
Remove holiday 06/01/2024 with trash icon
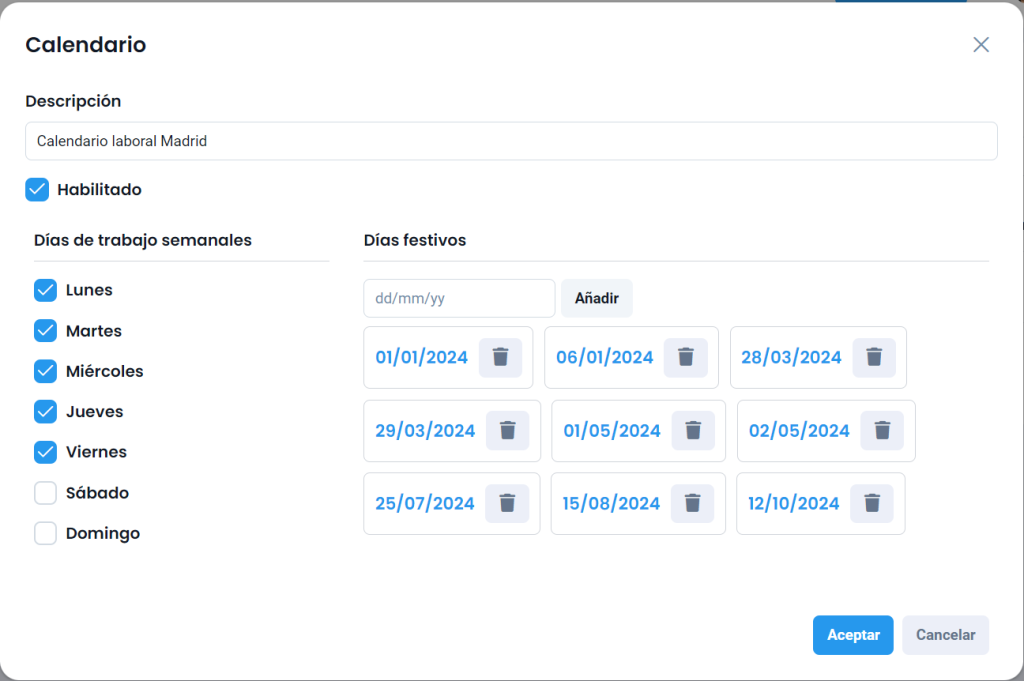(686, 358)
